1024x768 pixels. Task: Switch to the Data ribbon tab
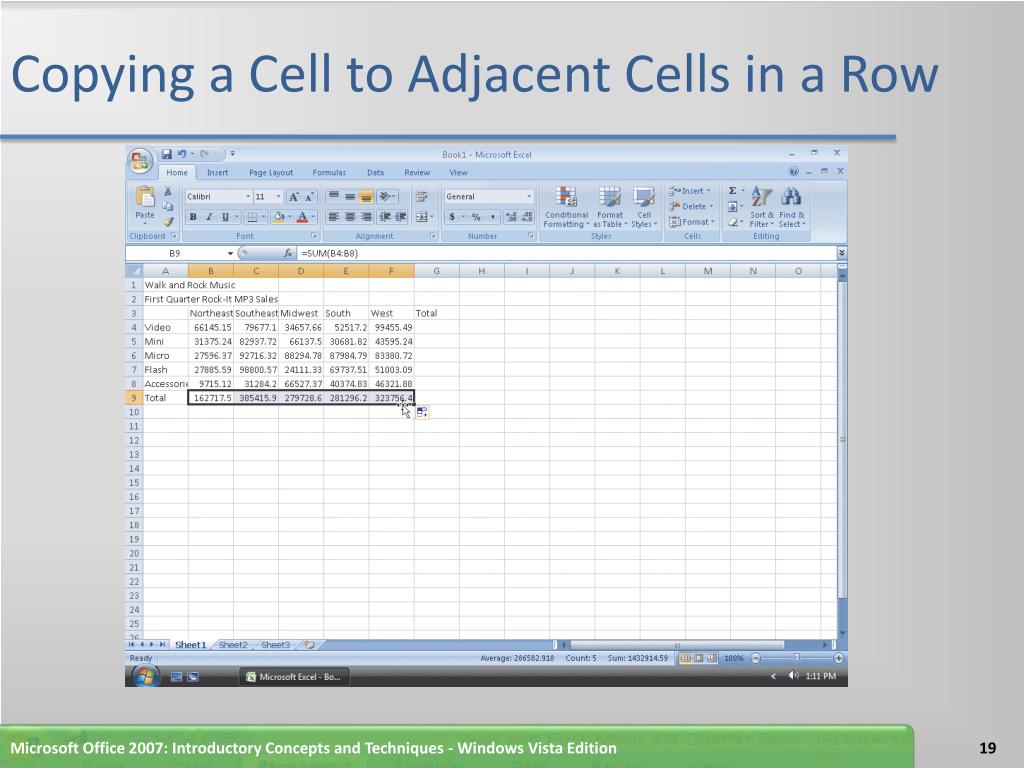(x=376, y=172)
